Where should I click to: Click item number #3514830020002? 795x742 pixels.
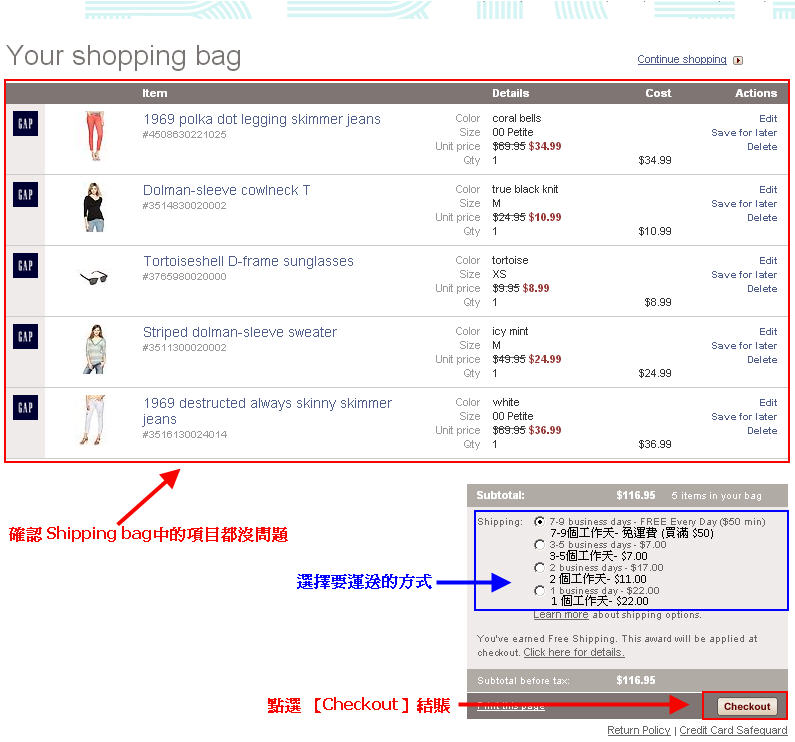click(185, 206)
